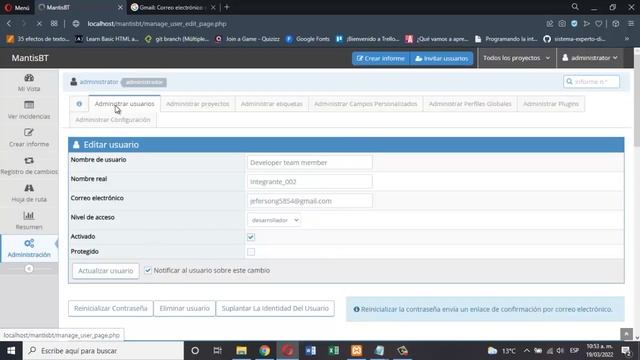Open the Windows notification center icon
Viewport: 640px width, 360px height.
click(626, 351)
